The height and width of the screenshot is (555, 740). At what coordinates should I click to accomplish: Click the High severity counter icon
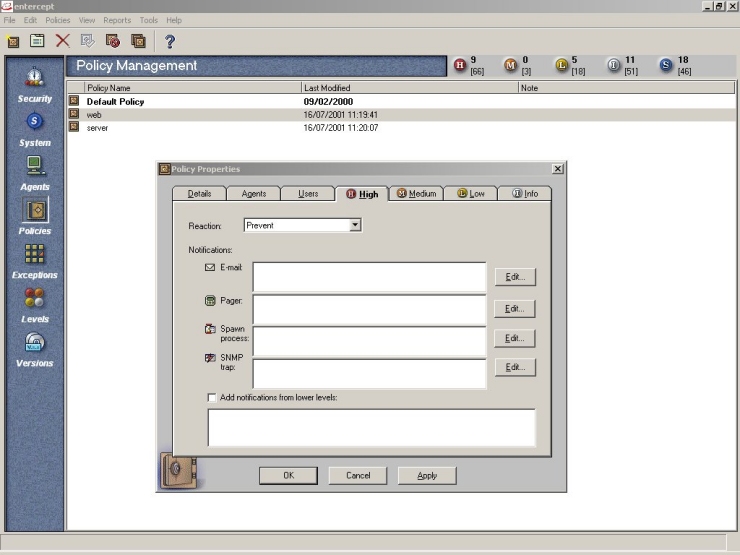point(460,65)
